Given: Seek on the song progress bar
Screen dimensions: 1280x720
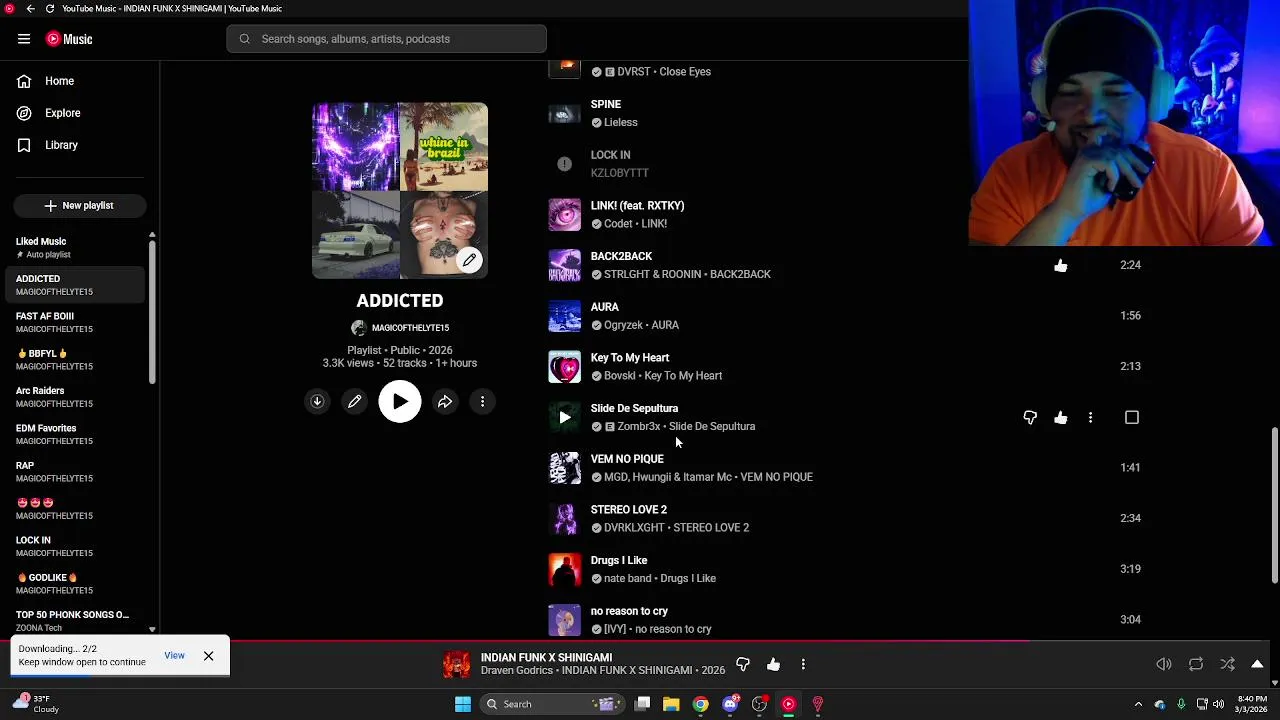Looking at the screenshot, I should coord(640,641).
